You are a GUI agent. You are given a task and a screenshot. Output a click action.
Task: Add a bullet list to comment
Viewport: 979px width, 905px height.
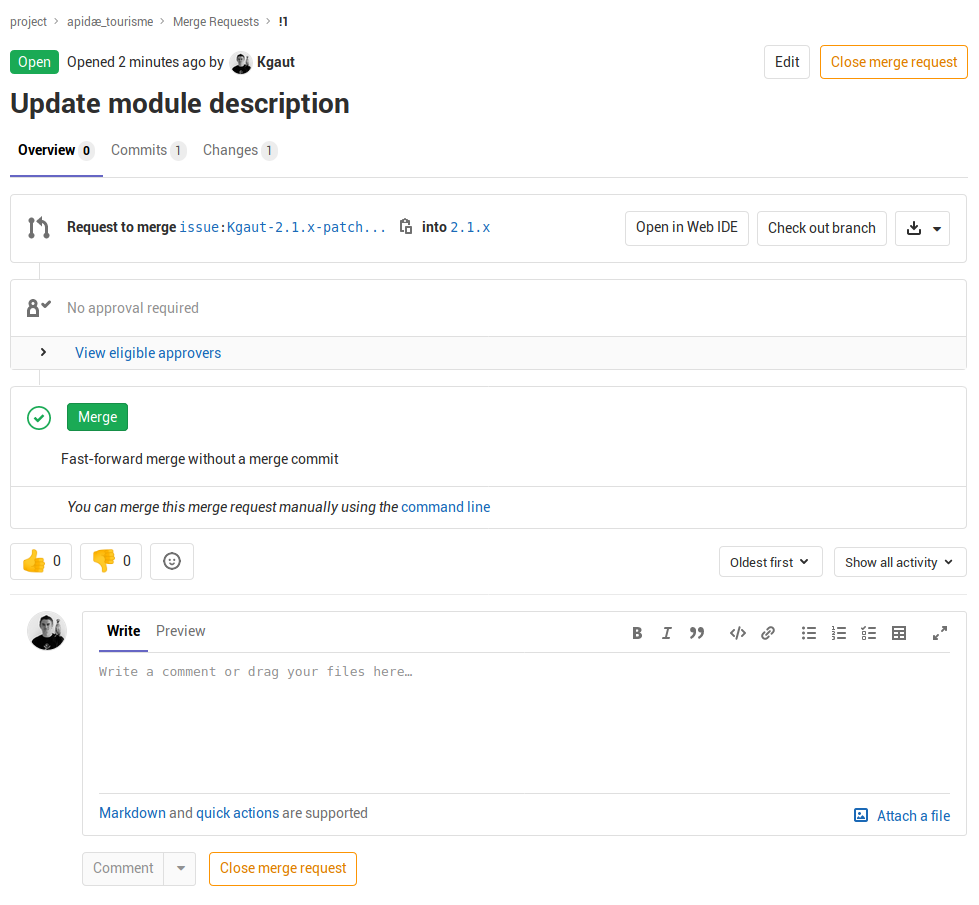click(x=809, y=633)
